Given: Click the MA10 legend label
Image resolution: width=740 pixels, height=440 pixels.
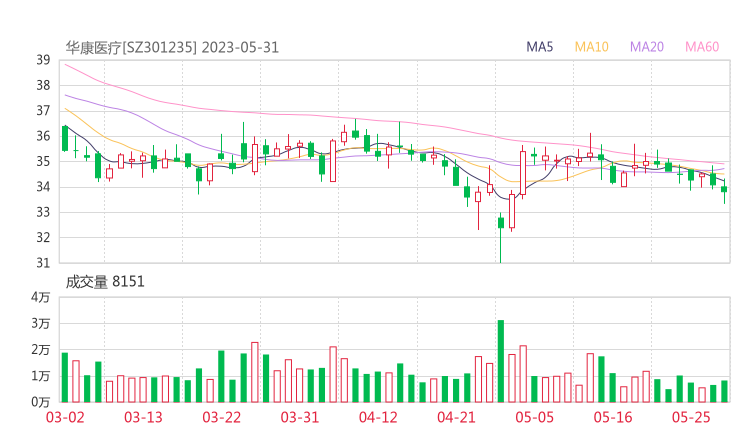Looking at the screenshot, I should click(x=591, y=47).
